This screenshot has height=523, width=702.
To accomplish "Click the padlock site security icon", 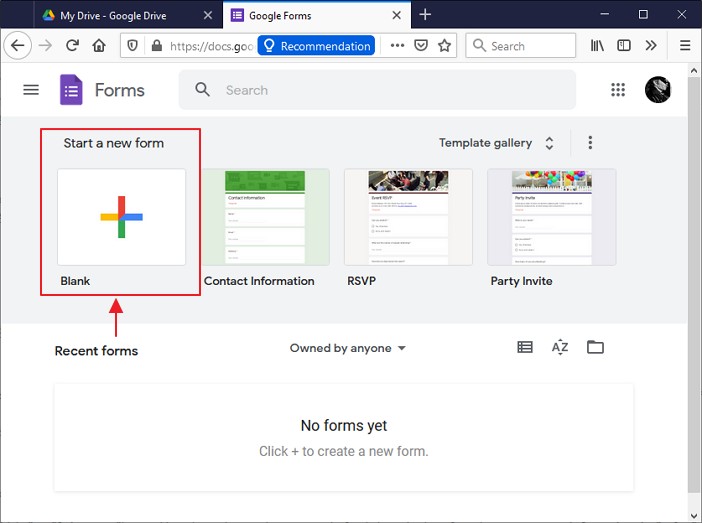I will pyautogui.click(x=156, y=45).
